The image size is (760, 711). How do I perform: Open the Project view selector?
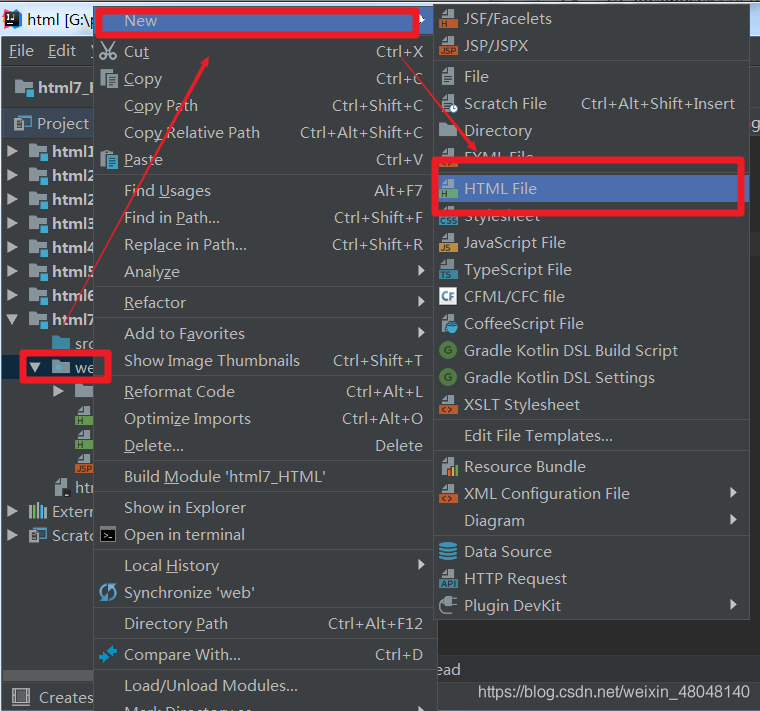pyautogui.click(x=51, y=124)
